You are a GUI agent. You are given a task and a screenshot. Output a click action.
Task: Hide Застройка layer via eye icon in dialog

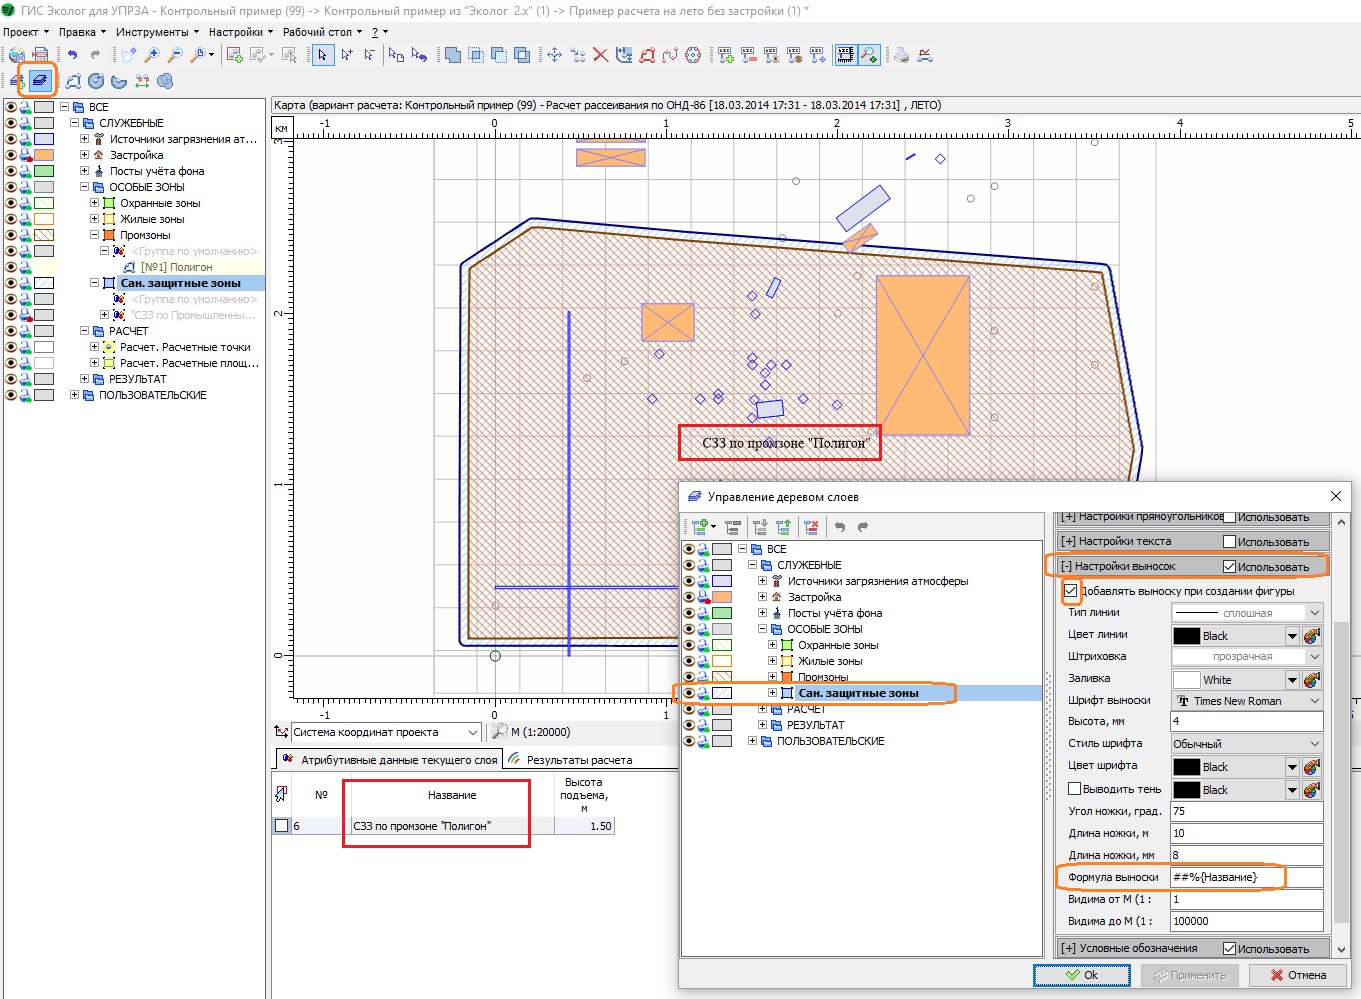[689, 597]
